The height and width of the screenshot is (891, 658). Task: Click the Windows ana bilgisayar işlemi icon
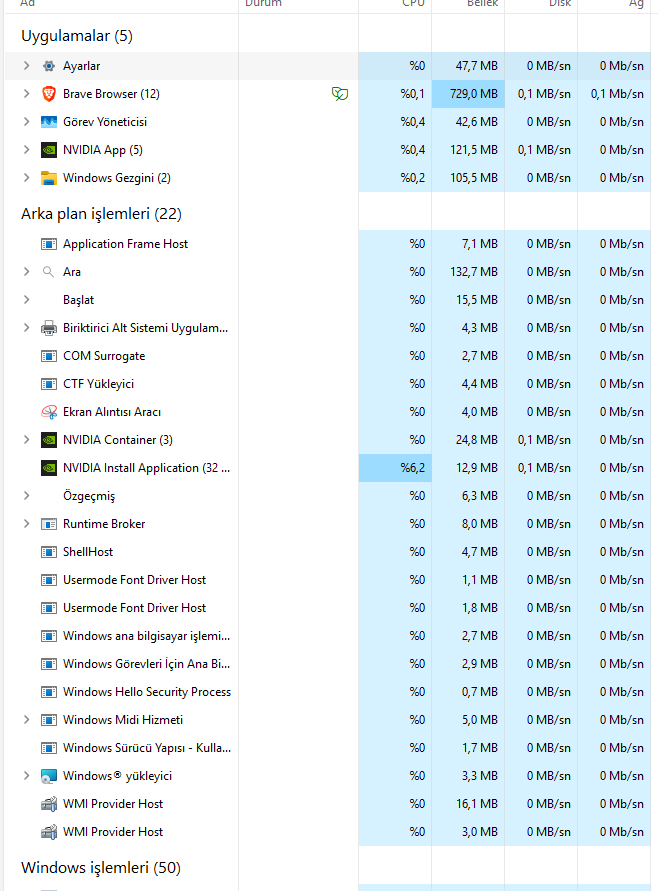tap(49, 636)
